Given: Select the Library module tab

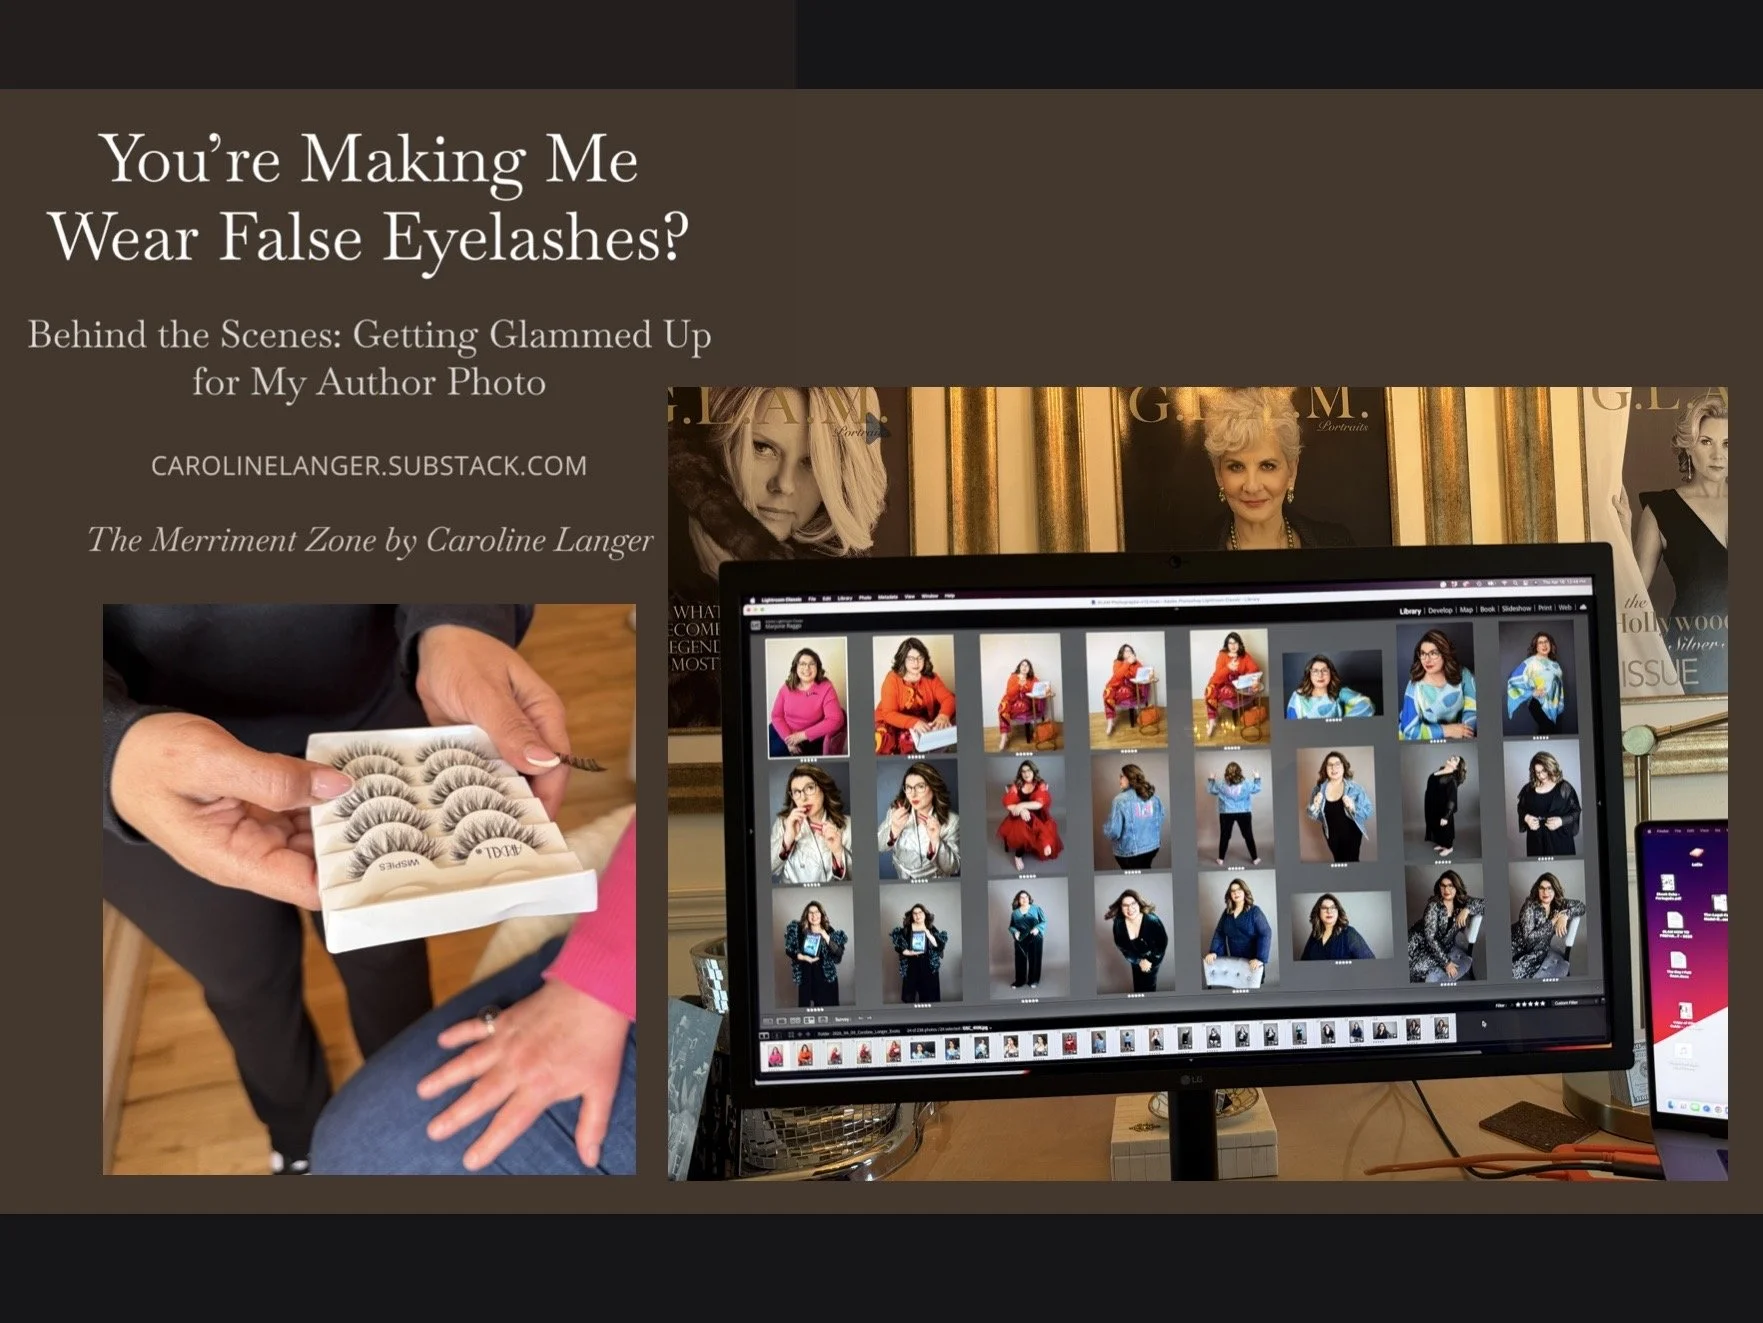Looking at the screenshot, I should coord(1410,611).
